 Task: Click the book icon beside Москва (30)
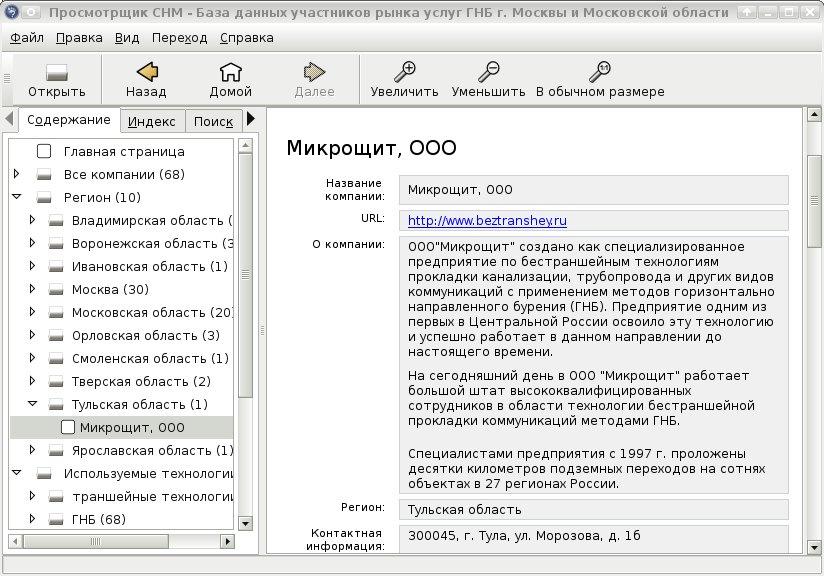56,290
